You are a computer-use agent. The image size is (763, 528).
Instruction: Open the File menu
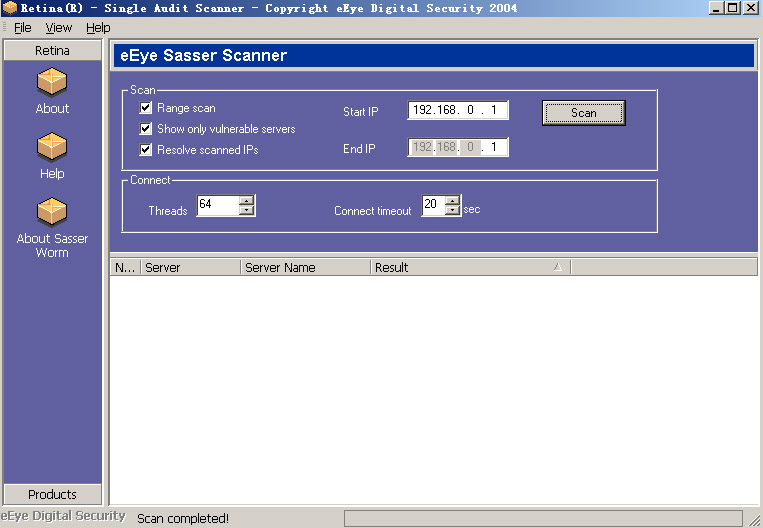pos(22,28)
